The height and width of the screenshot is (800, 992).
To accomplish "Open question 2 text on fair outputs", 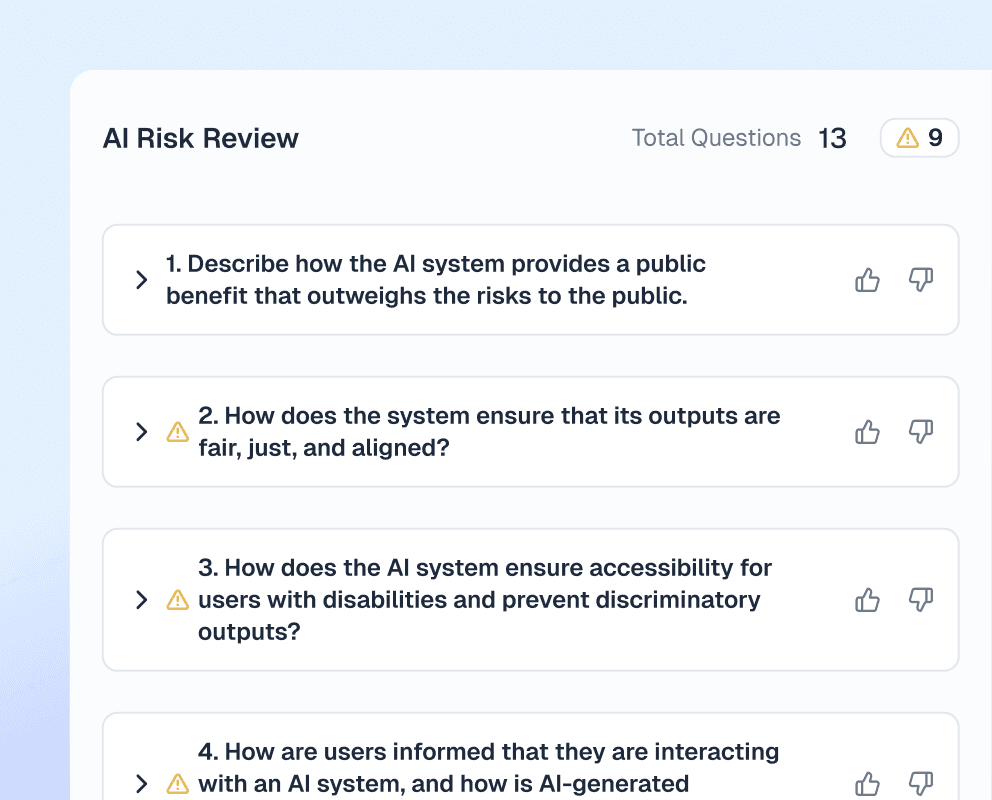I will (x=488, y=432).
